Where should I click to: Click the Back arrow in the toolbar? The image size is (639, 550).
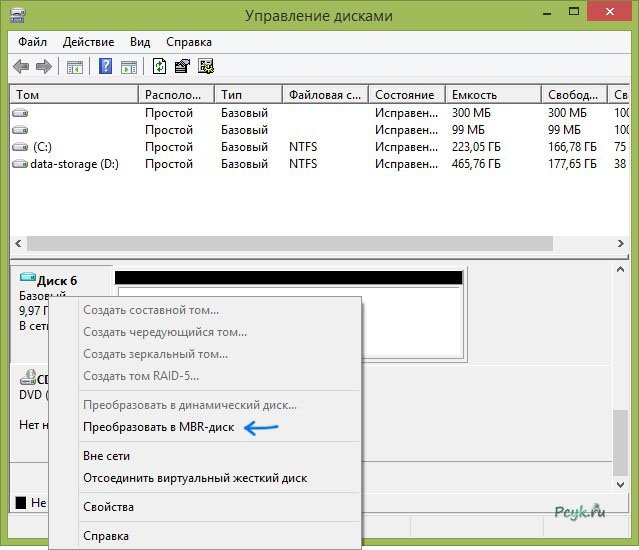tap(22, 67)
